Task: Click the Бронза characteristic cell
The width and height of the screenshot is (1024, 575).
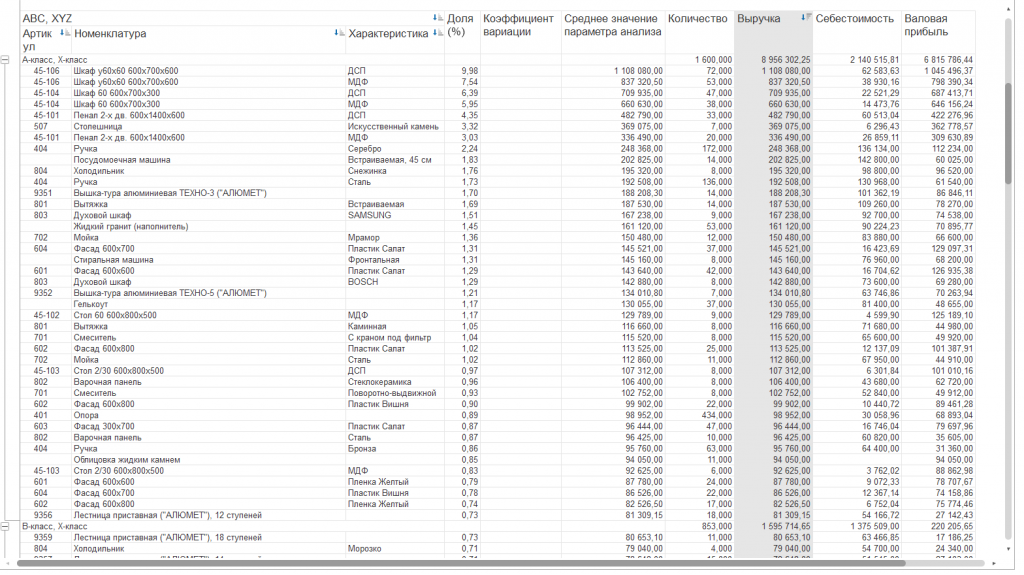Action: point(362,448)
